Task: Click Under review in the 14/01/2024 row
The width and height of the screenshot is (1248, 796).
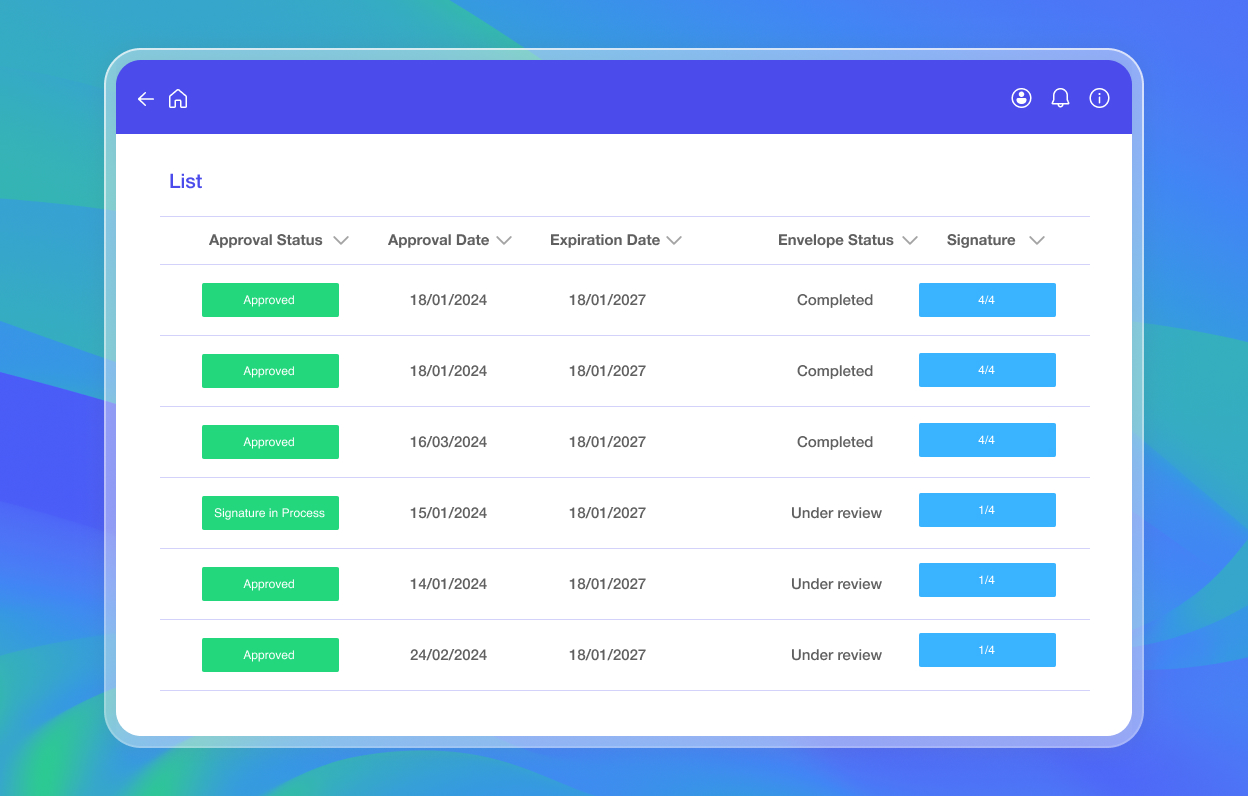Action: pos(836,584)
